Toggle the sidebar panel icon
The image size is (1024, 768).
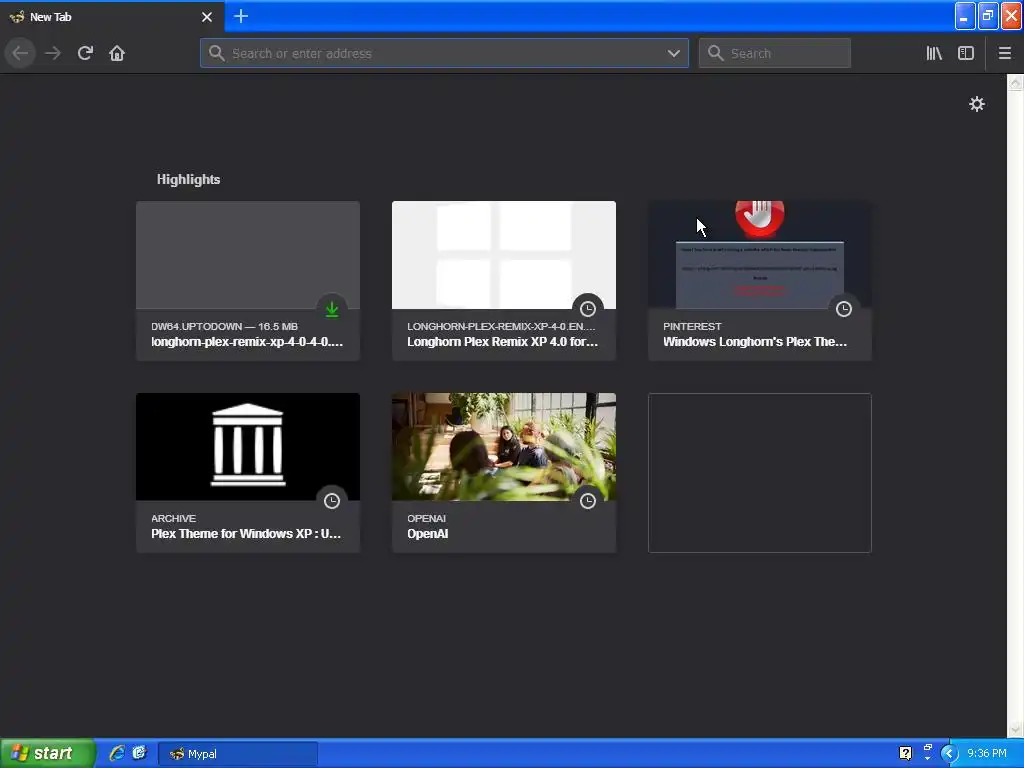(x=966, y=53)
